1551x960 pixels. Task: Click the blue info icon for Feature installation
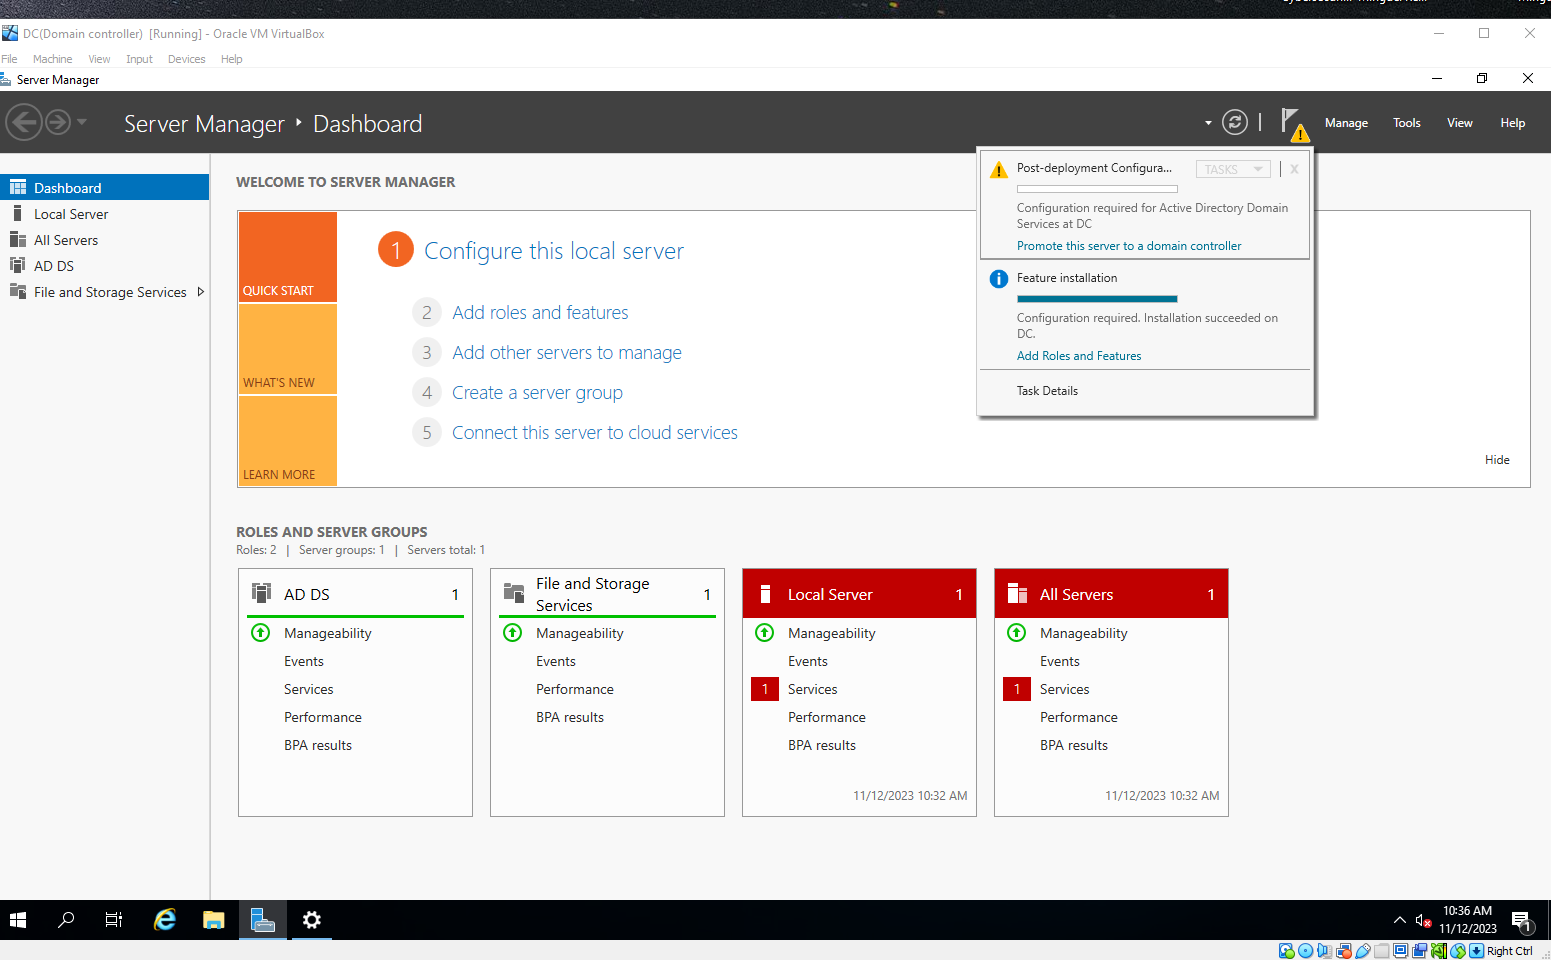(x=998, y=279)
